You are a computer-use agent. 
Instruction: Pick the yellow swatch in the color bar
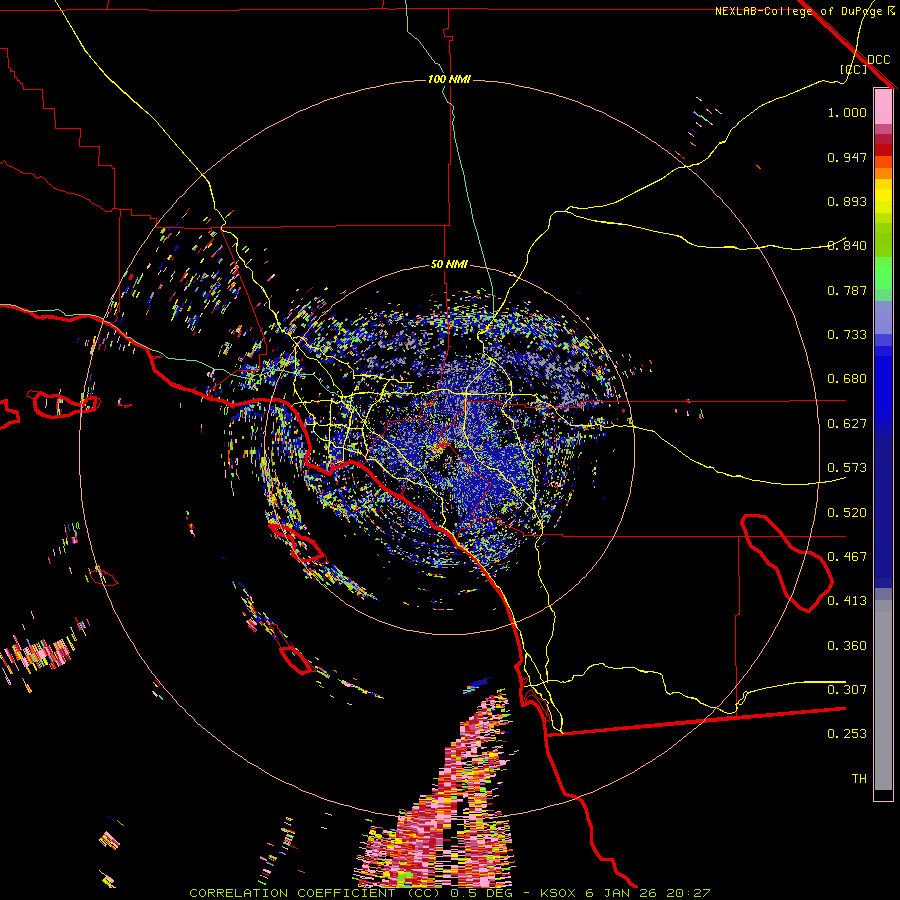coord(883,196)
